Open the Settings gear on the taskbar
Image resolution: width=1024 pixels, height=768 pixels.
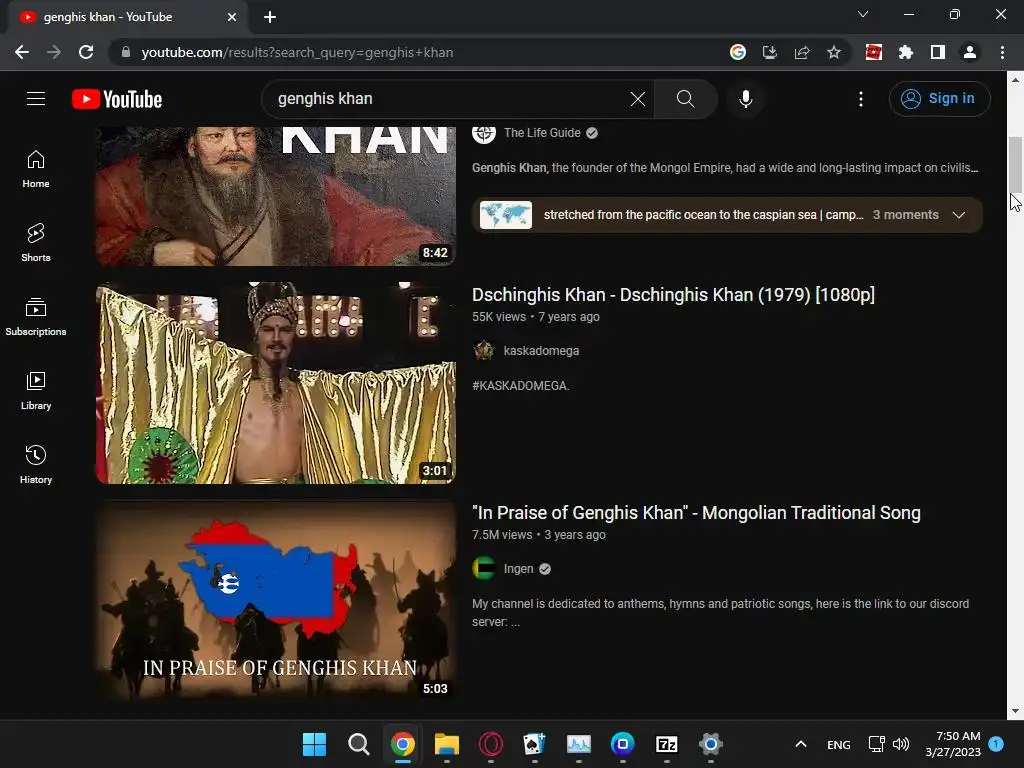coord(711,744)
